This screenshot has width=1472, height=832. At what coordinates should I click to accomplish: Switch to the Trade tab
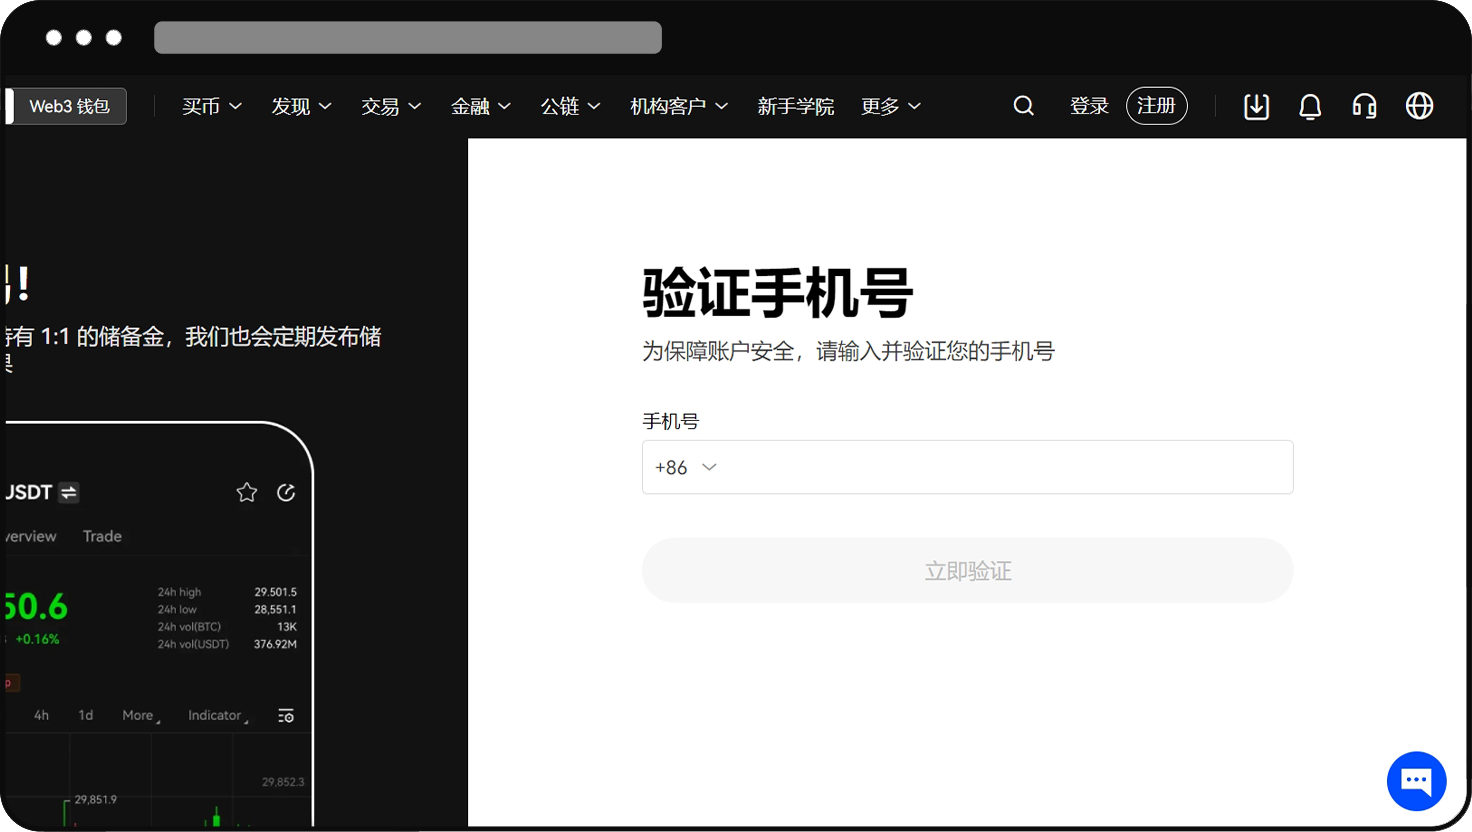pos(102,536)
